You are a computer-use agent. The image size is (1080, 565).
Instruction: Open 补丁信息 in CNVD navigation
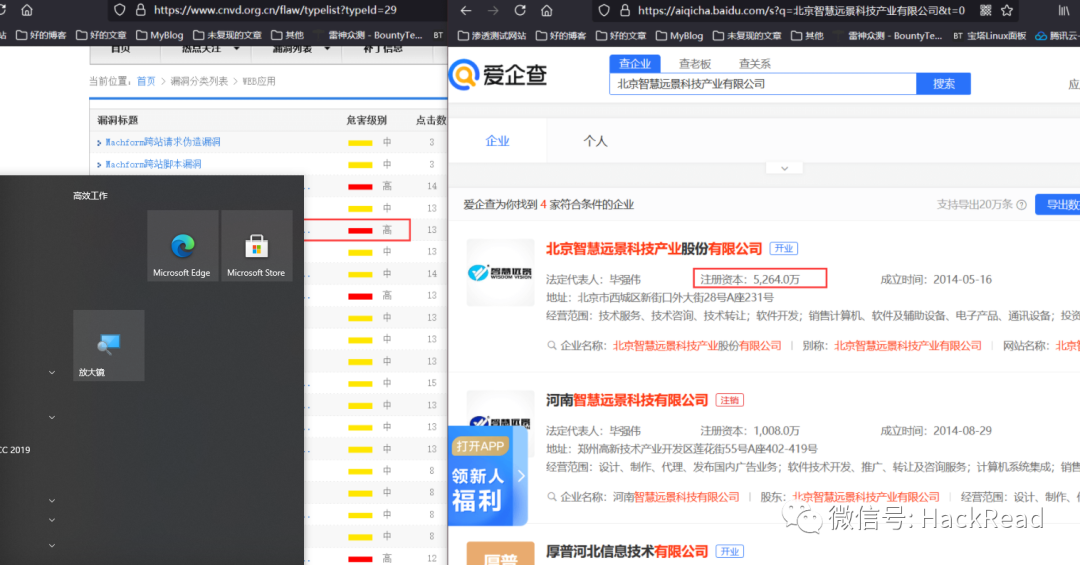[383, 49]
